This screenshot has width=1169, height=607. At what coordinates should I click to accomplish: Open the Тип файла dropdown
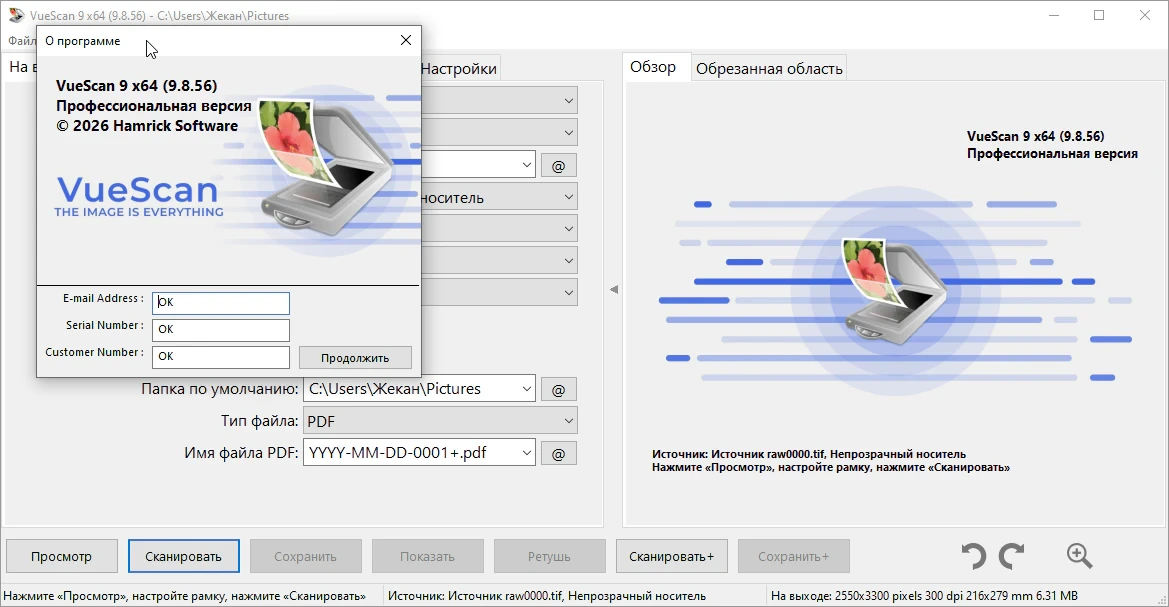coord(440,421)
